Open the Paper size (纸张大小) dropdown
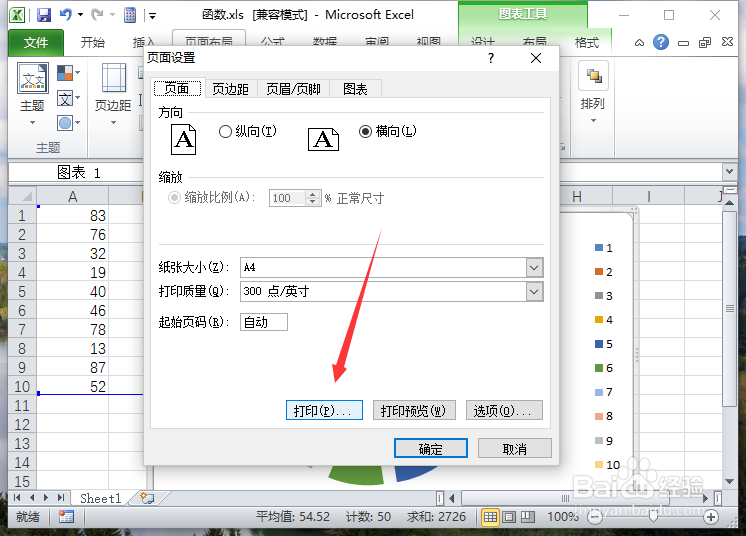The height and width of the screenshot is (536, 746). [534, 268]
